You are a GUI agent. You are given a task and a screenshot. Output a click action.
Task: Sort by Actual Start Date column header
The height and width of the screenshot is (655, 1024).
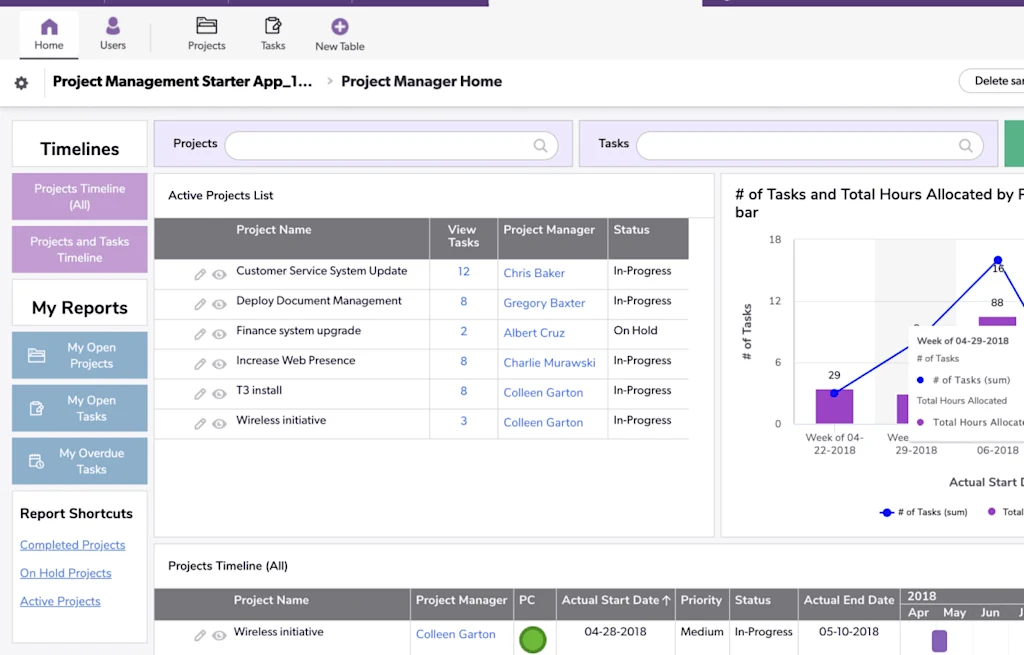[616, 600]
